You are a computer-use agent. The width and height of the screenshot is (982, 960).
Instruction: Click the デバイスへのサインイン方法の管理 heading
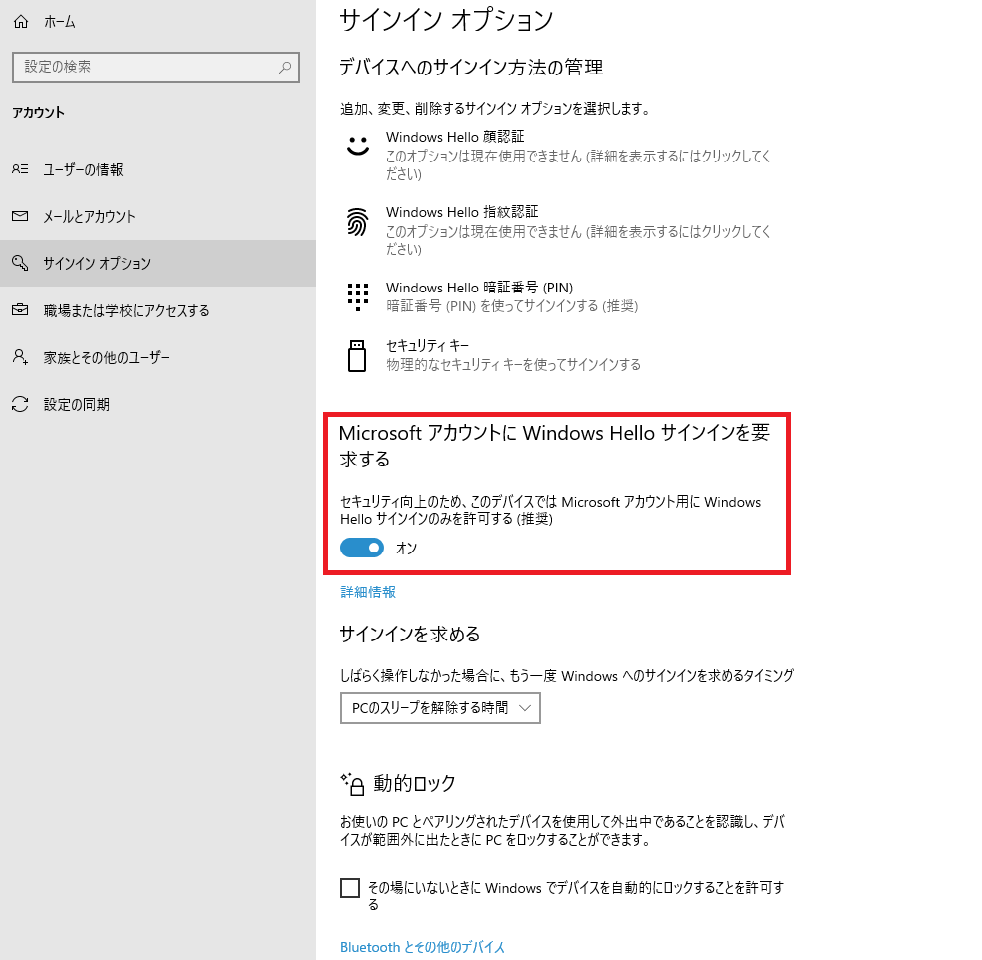(471, 67)
